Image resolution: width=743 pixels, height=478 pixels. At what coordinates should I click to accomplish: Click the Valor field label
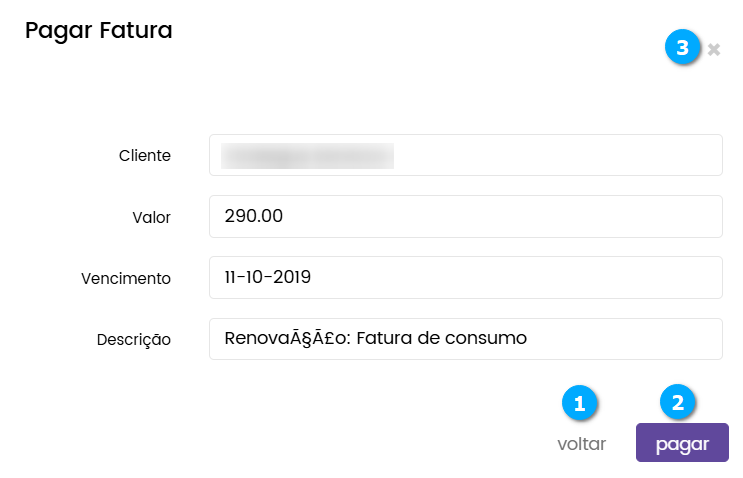[152, 217]
